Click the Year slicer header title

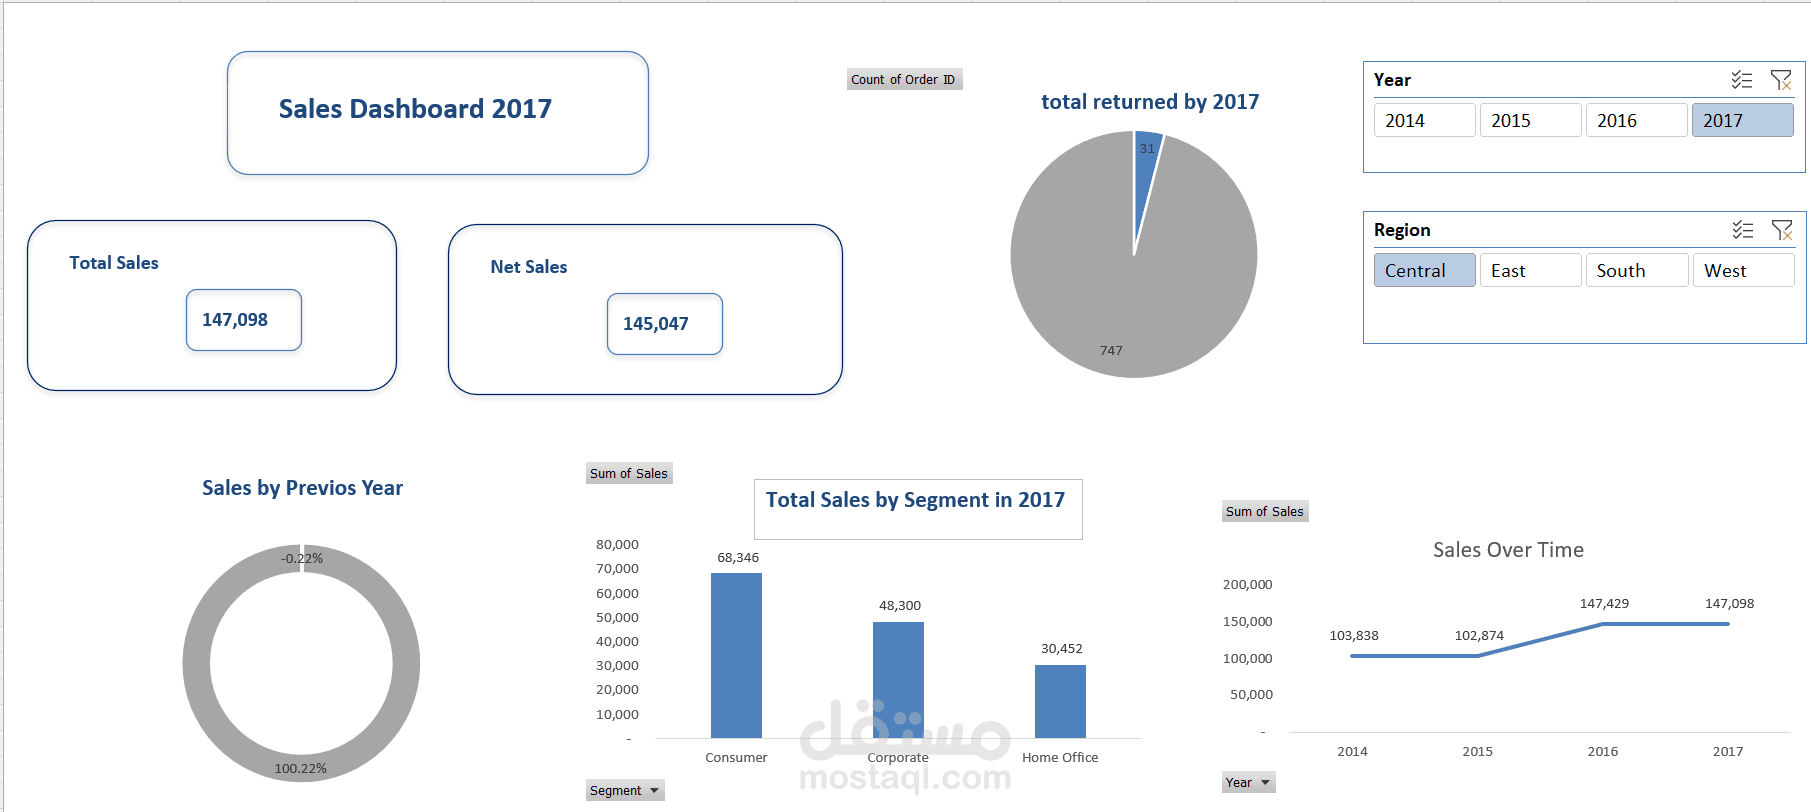click(1392, 80)
